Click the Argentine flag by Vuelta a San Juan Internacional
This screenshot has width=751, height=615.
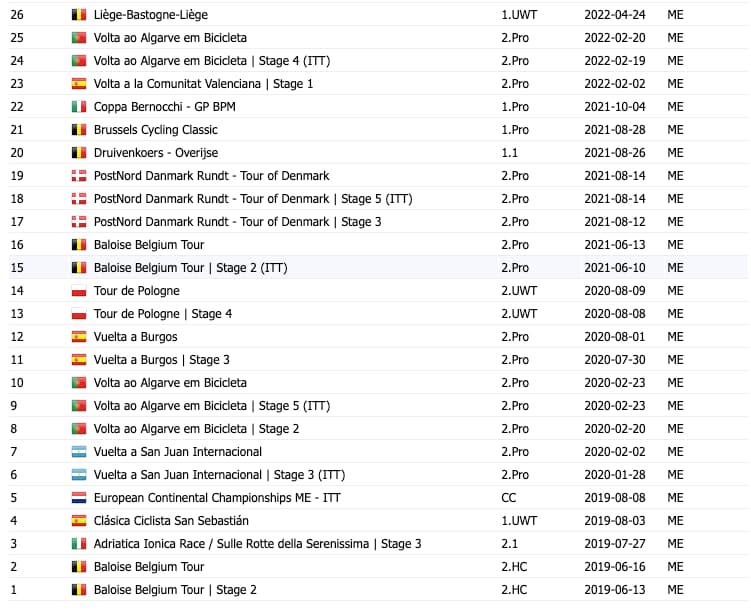point(79,452)
